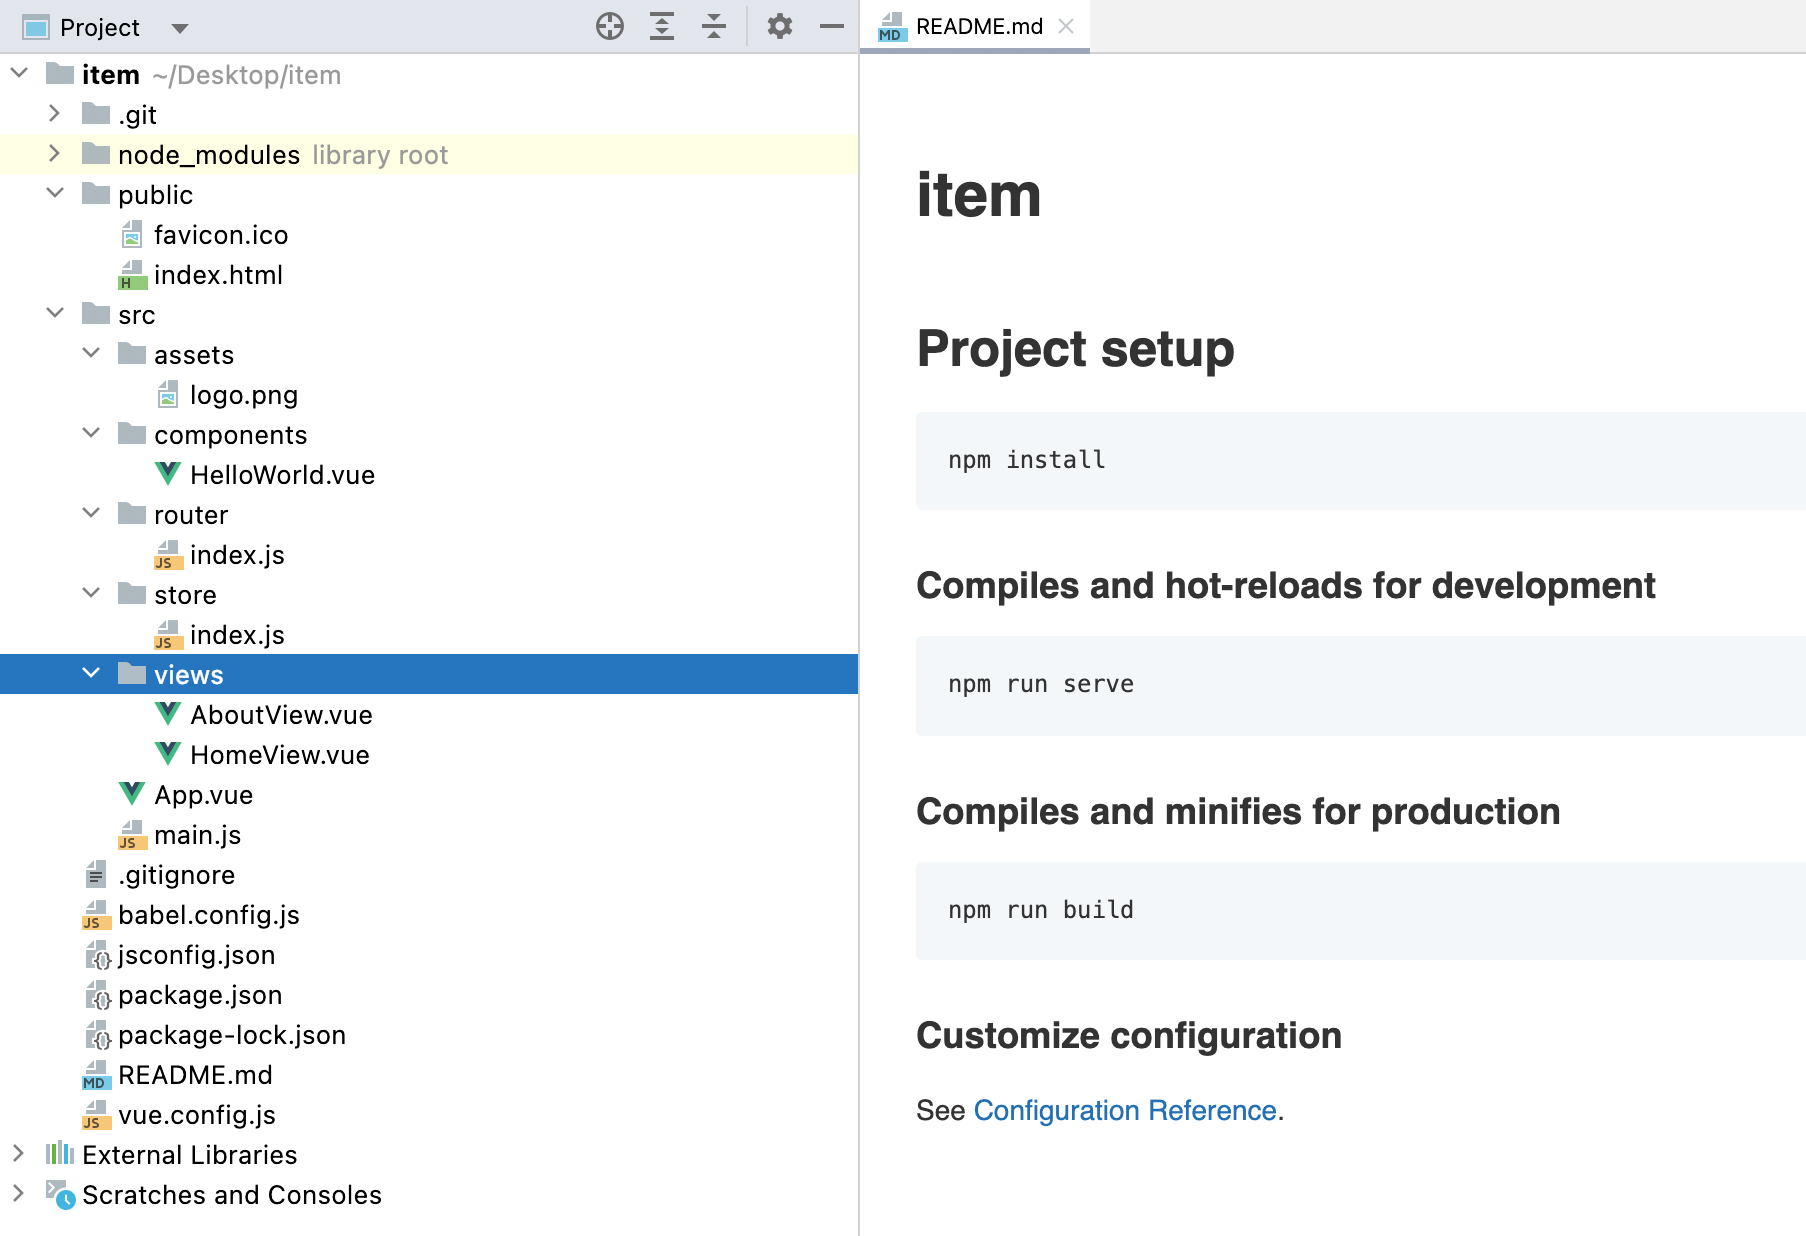Image resolution: width=1806 pixels, height=1236 pixels.
Task: Select logo.png under assets
Action: 244,395
